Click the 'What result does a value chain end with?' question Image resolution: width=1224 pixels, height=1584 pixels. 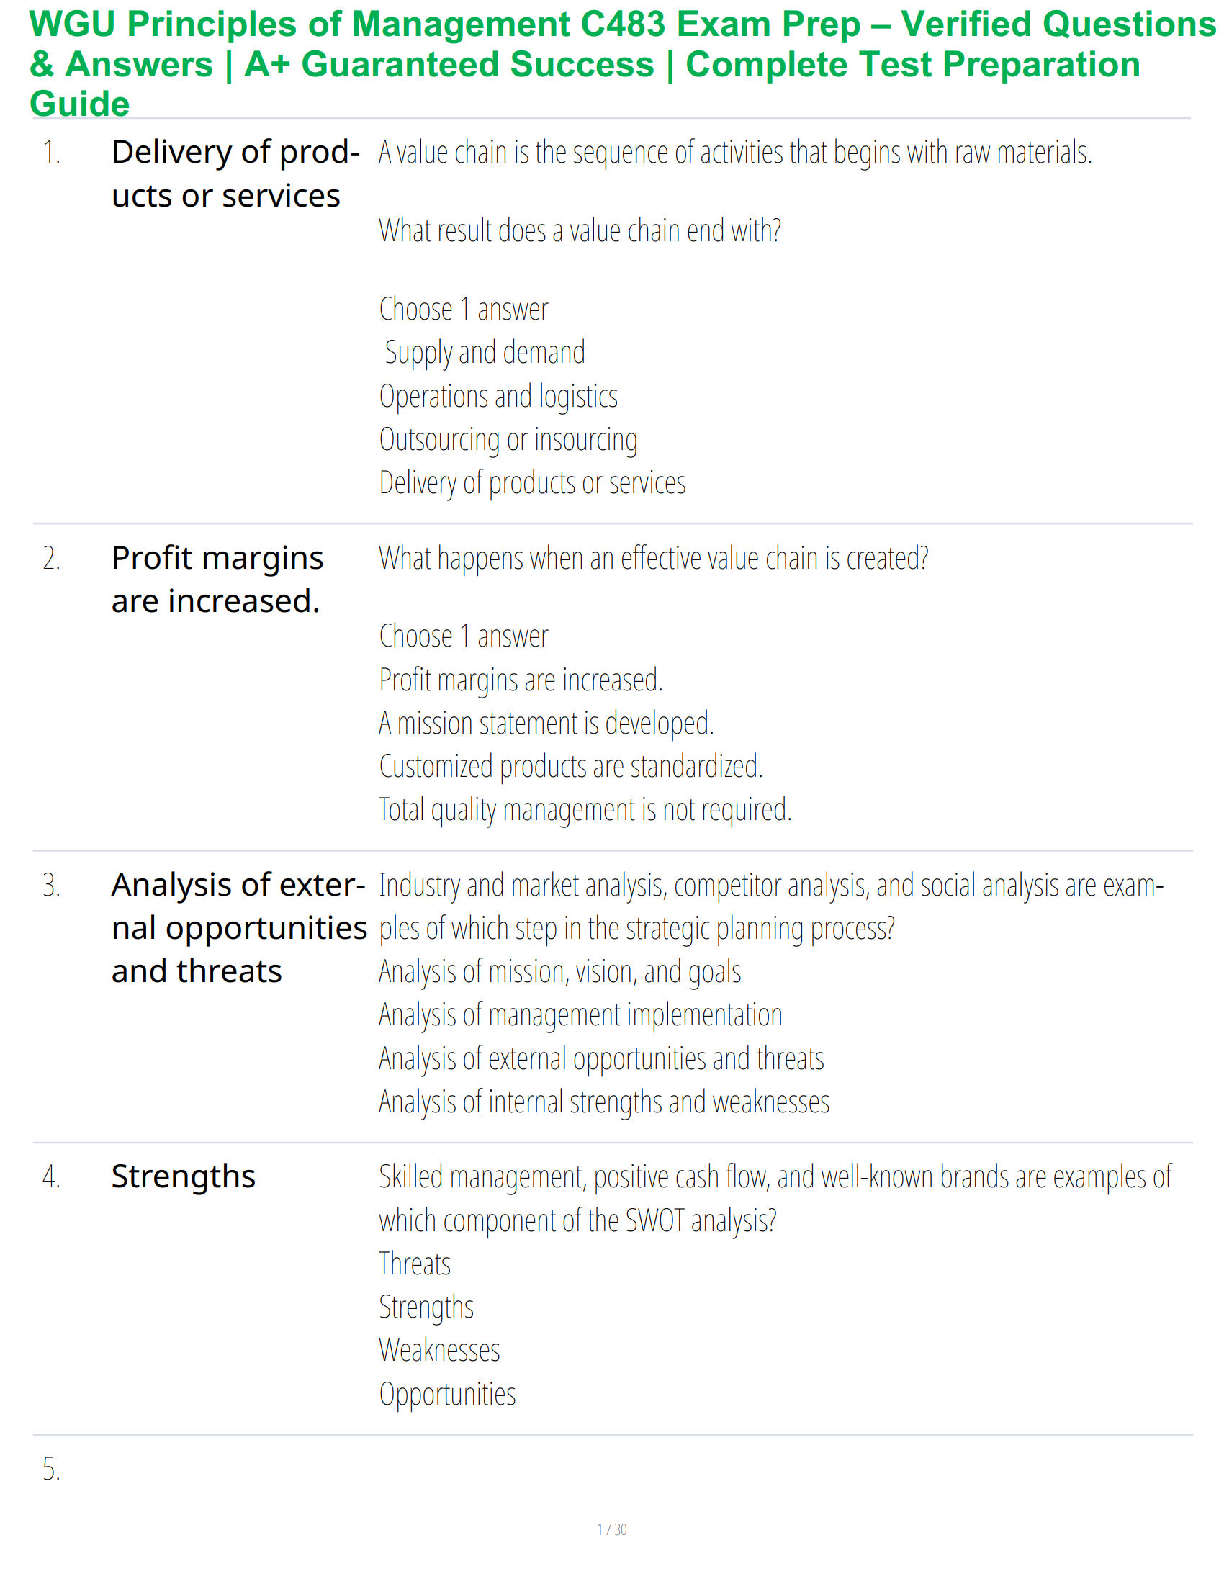580,231
